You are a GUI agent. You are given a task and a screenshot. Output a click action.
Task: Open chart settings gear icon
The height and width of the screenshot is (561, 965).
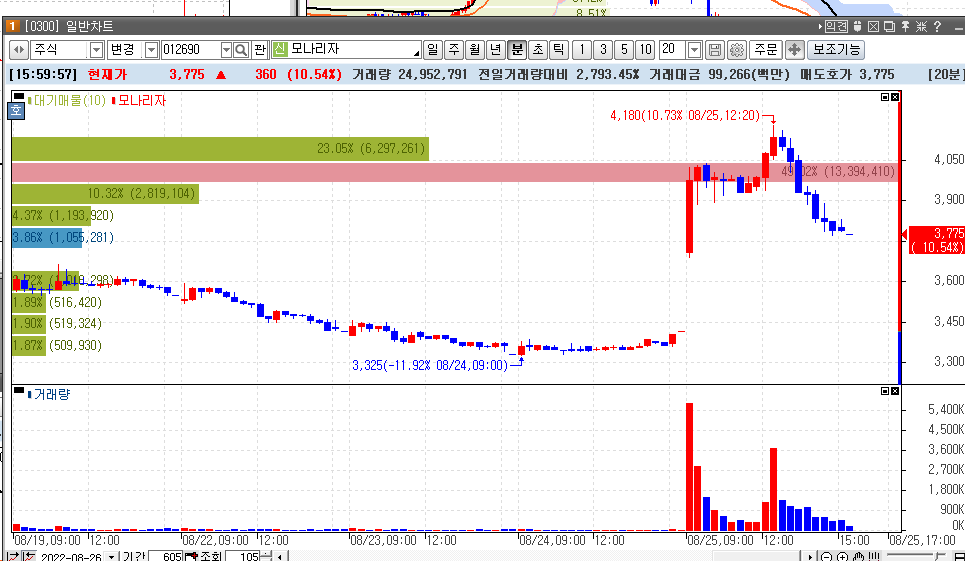tap(737, 50)
